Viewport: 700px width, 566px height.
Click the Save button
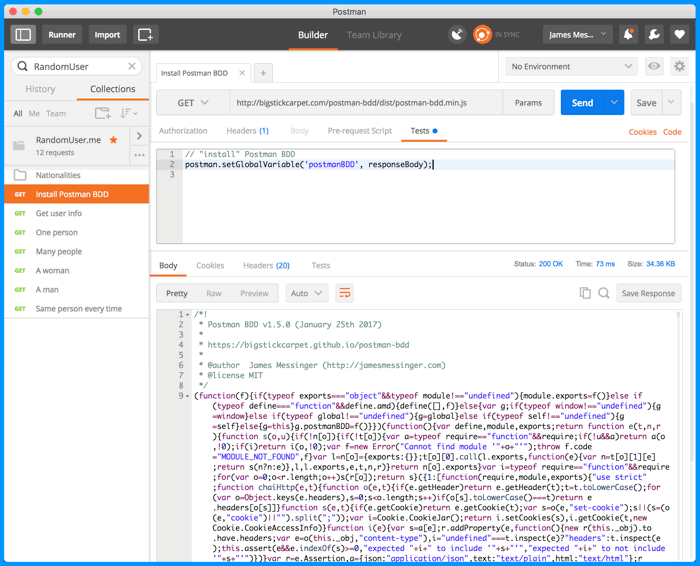646,102
